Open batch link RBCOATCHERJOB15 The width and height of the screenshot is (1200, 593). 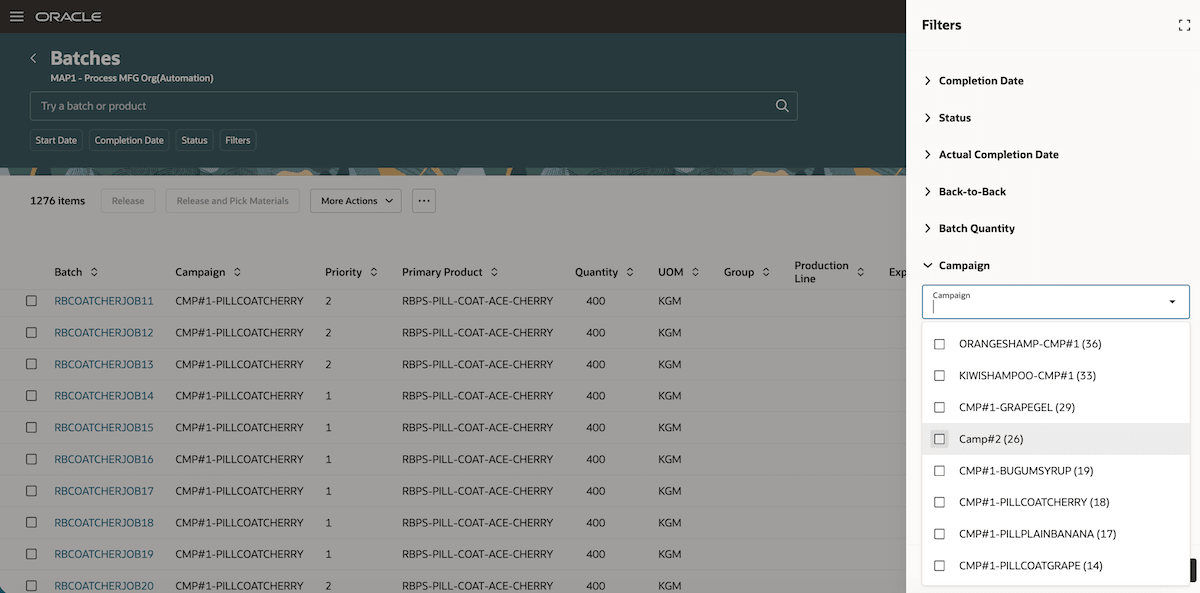104,428
